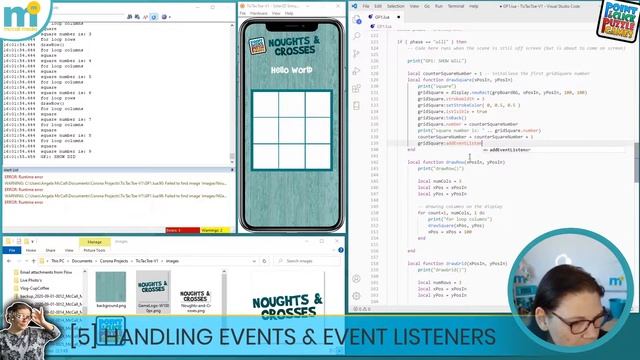Open View menu in VS Code
This screenshot has height=360, width=640.
[414, 6]
